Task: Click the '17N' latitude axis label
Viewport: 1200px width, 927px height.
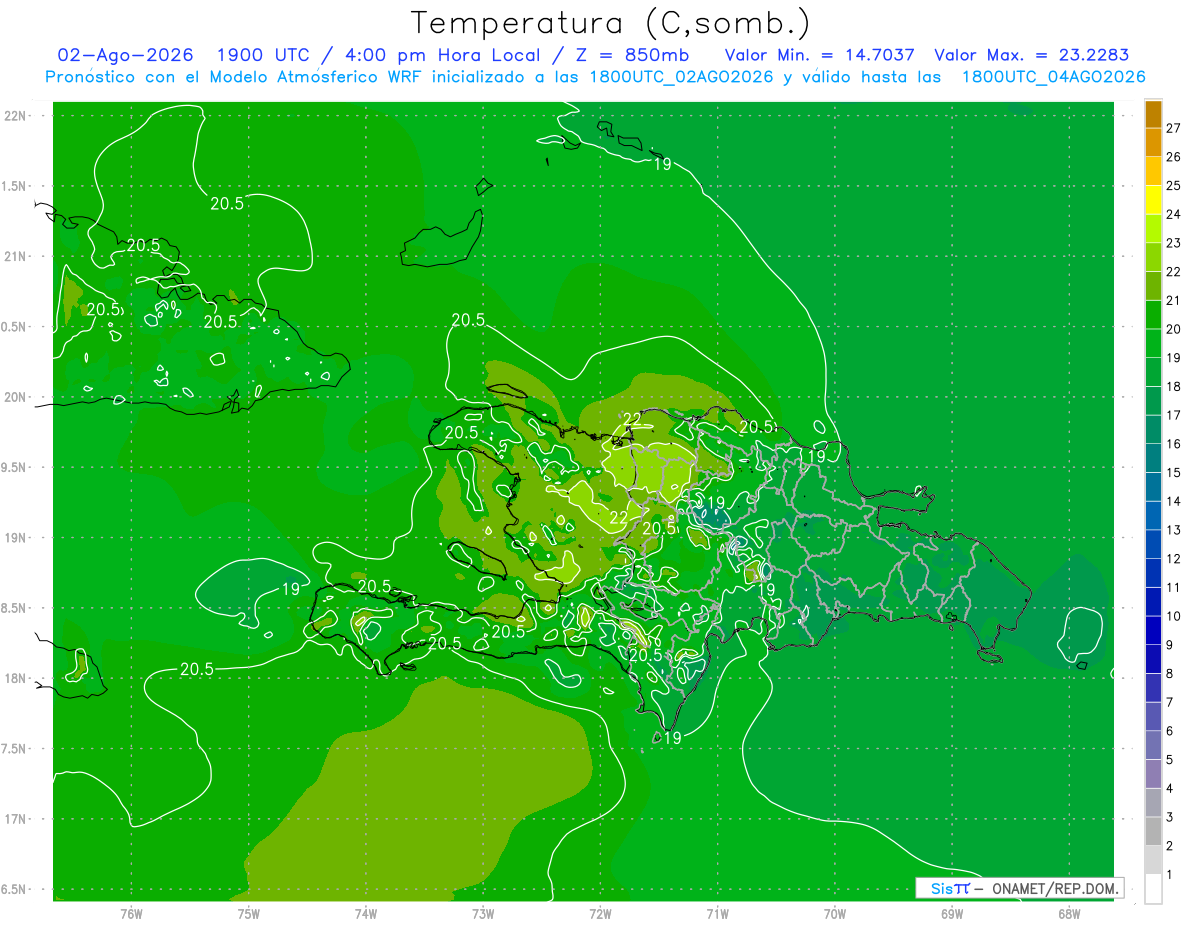Action: click(17, 819)
